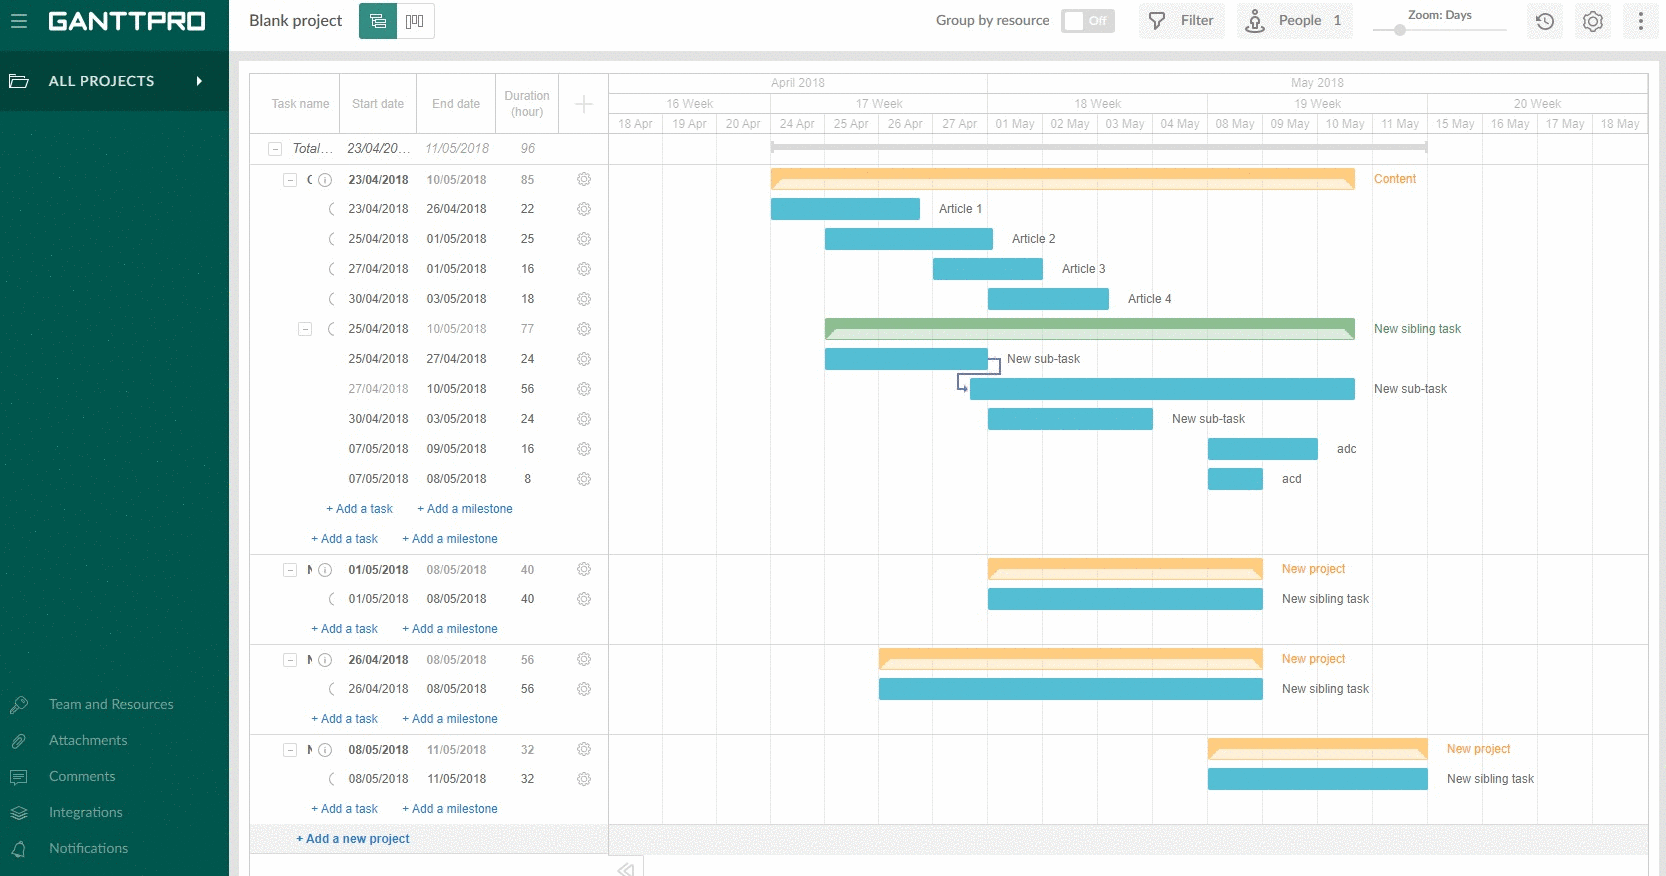Click Add a new project link
The height and width of the screenshot is (876, 1666).
point(353,839)
